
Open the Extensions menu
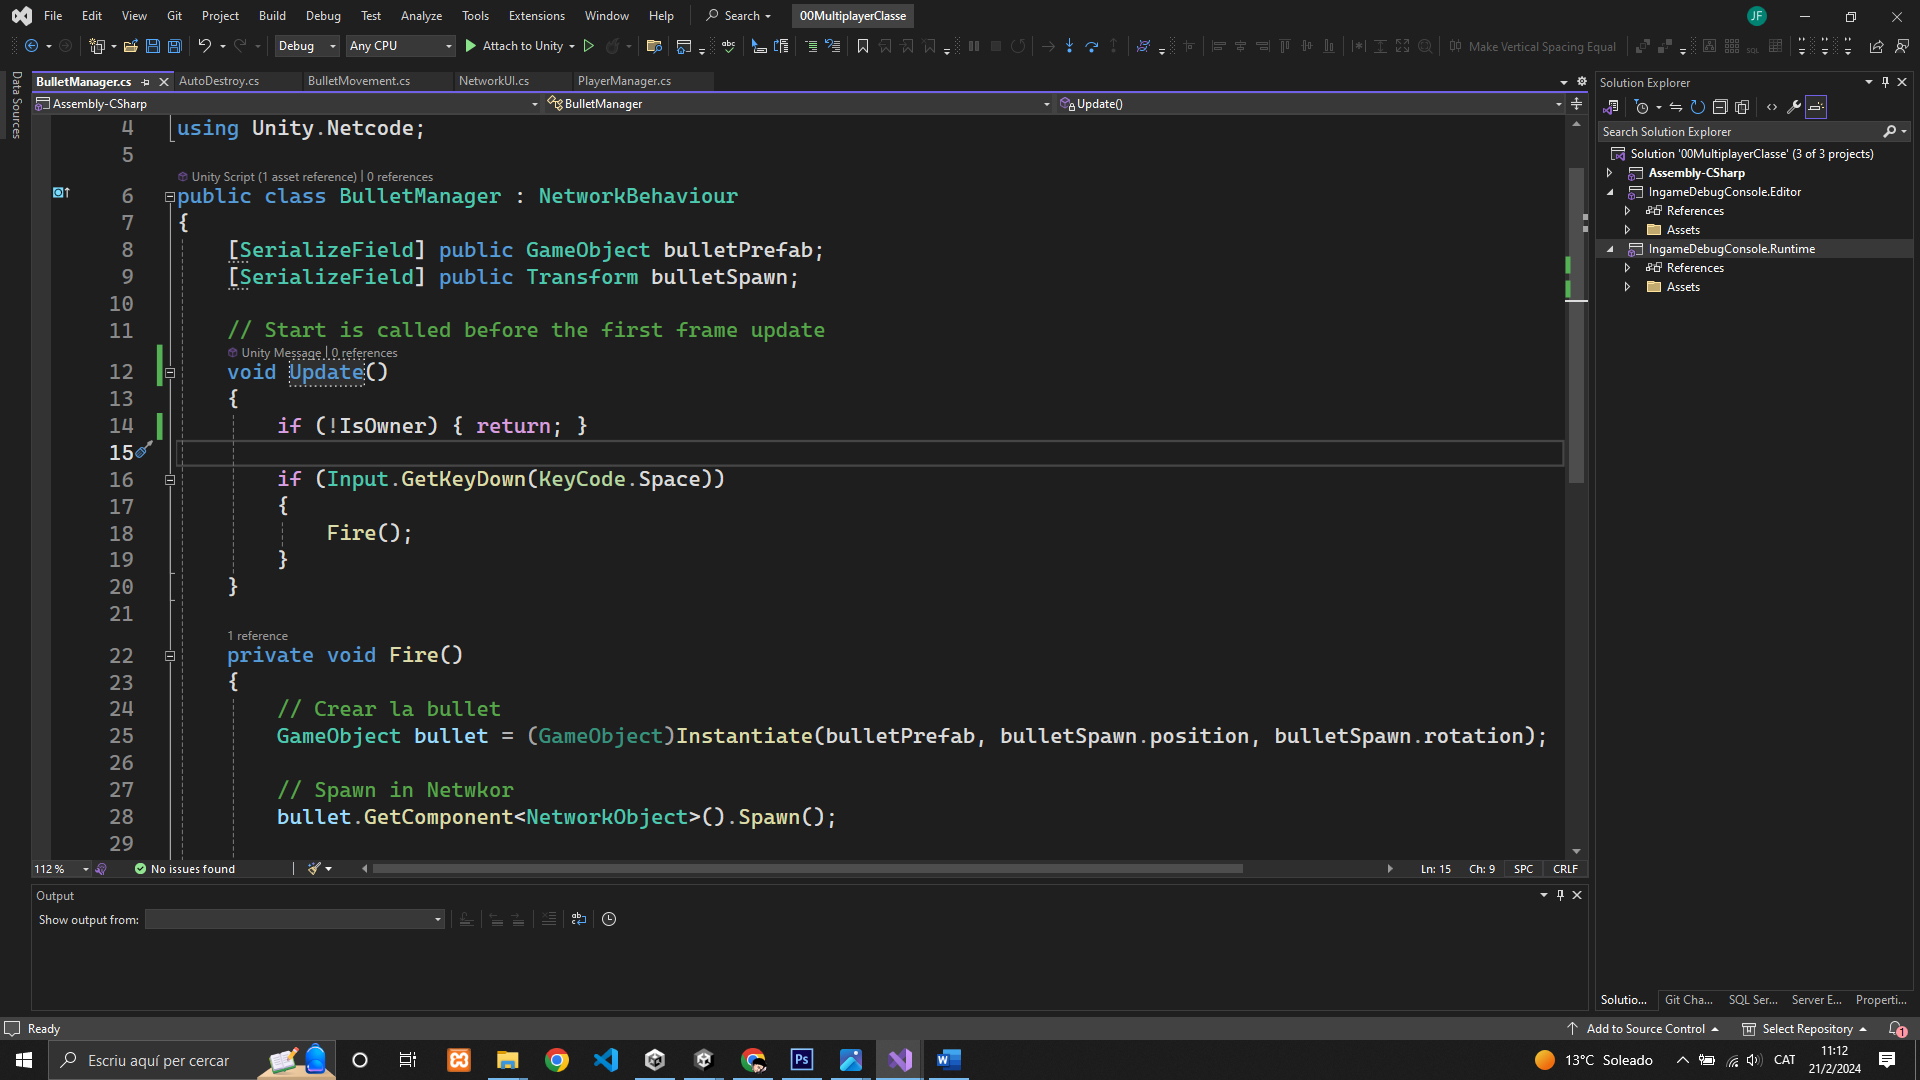pos(536,16)
